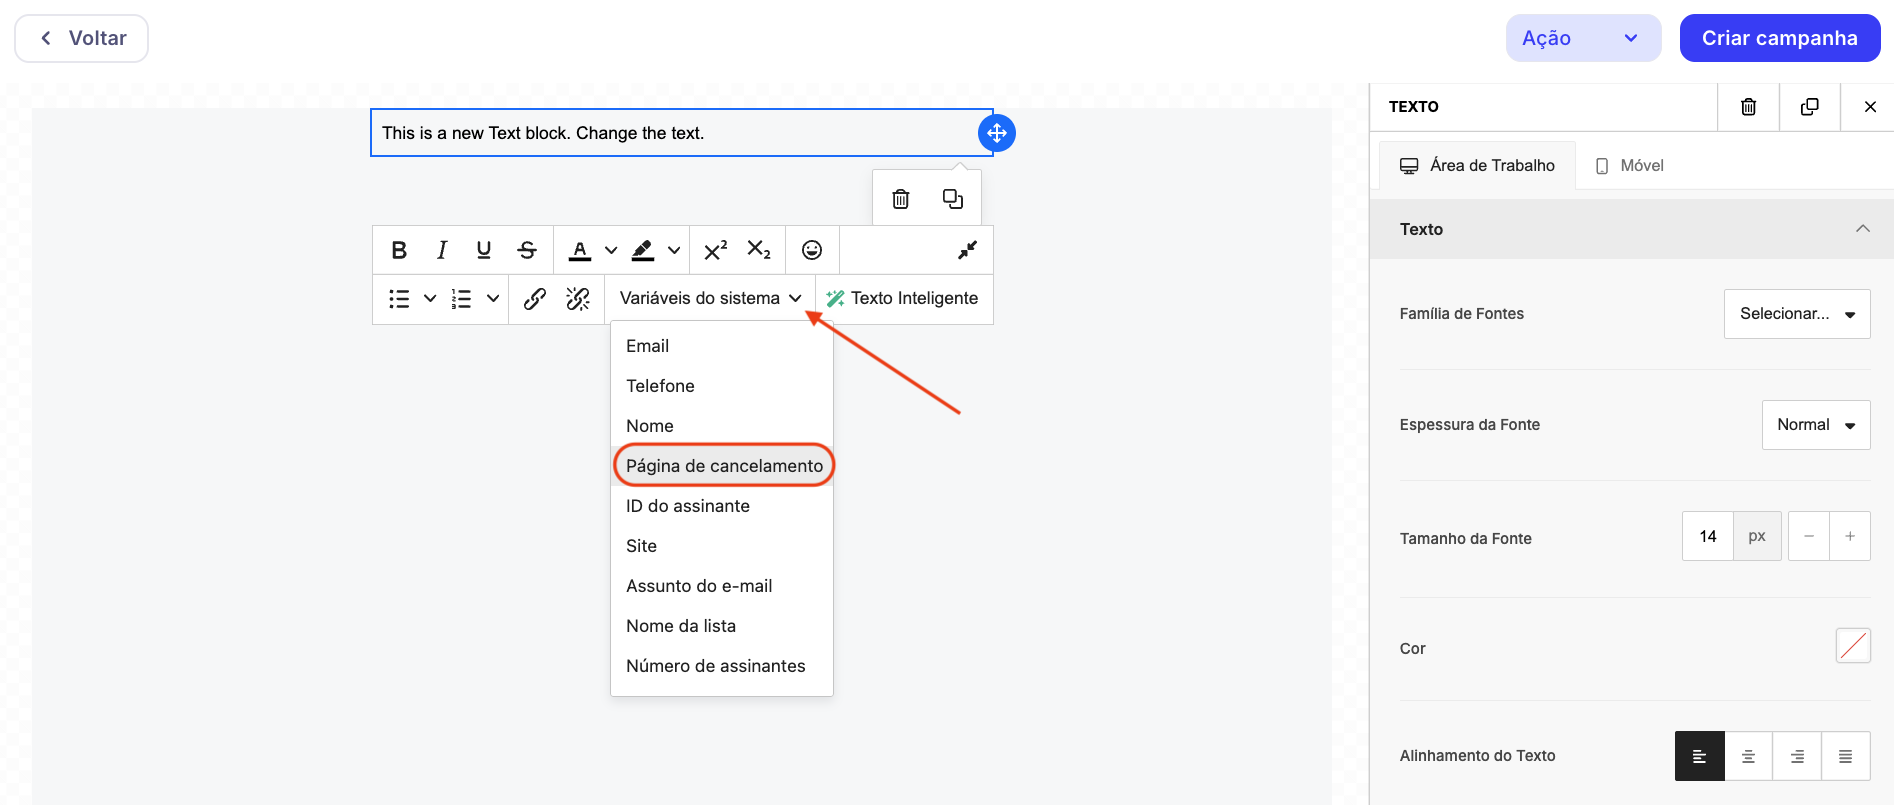1894x805 pixels.
Task: Duplicate block from floating block toolbar
Action: pyautogui.click(x=953, y=199)
